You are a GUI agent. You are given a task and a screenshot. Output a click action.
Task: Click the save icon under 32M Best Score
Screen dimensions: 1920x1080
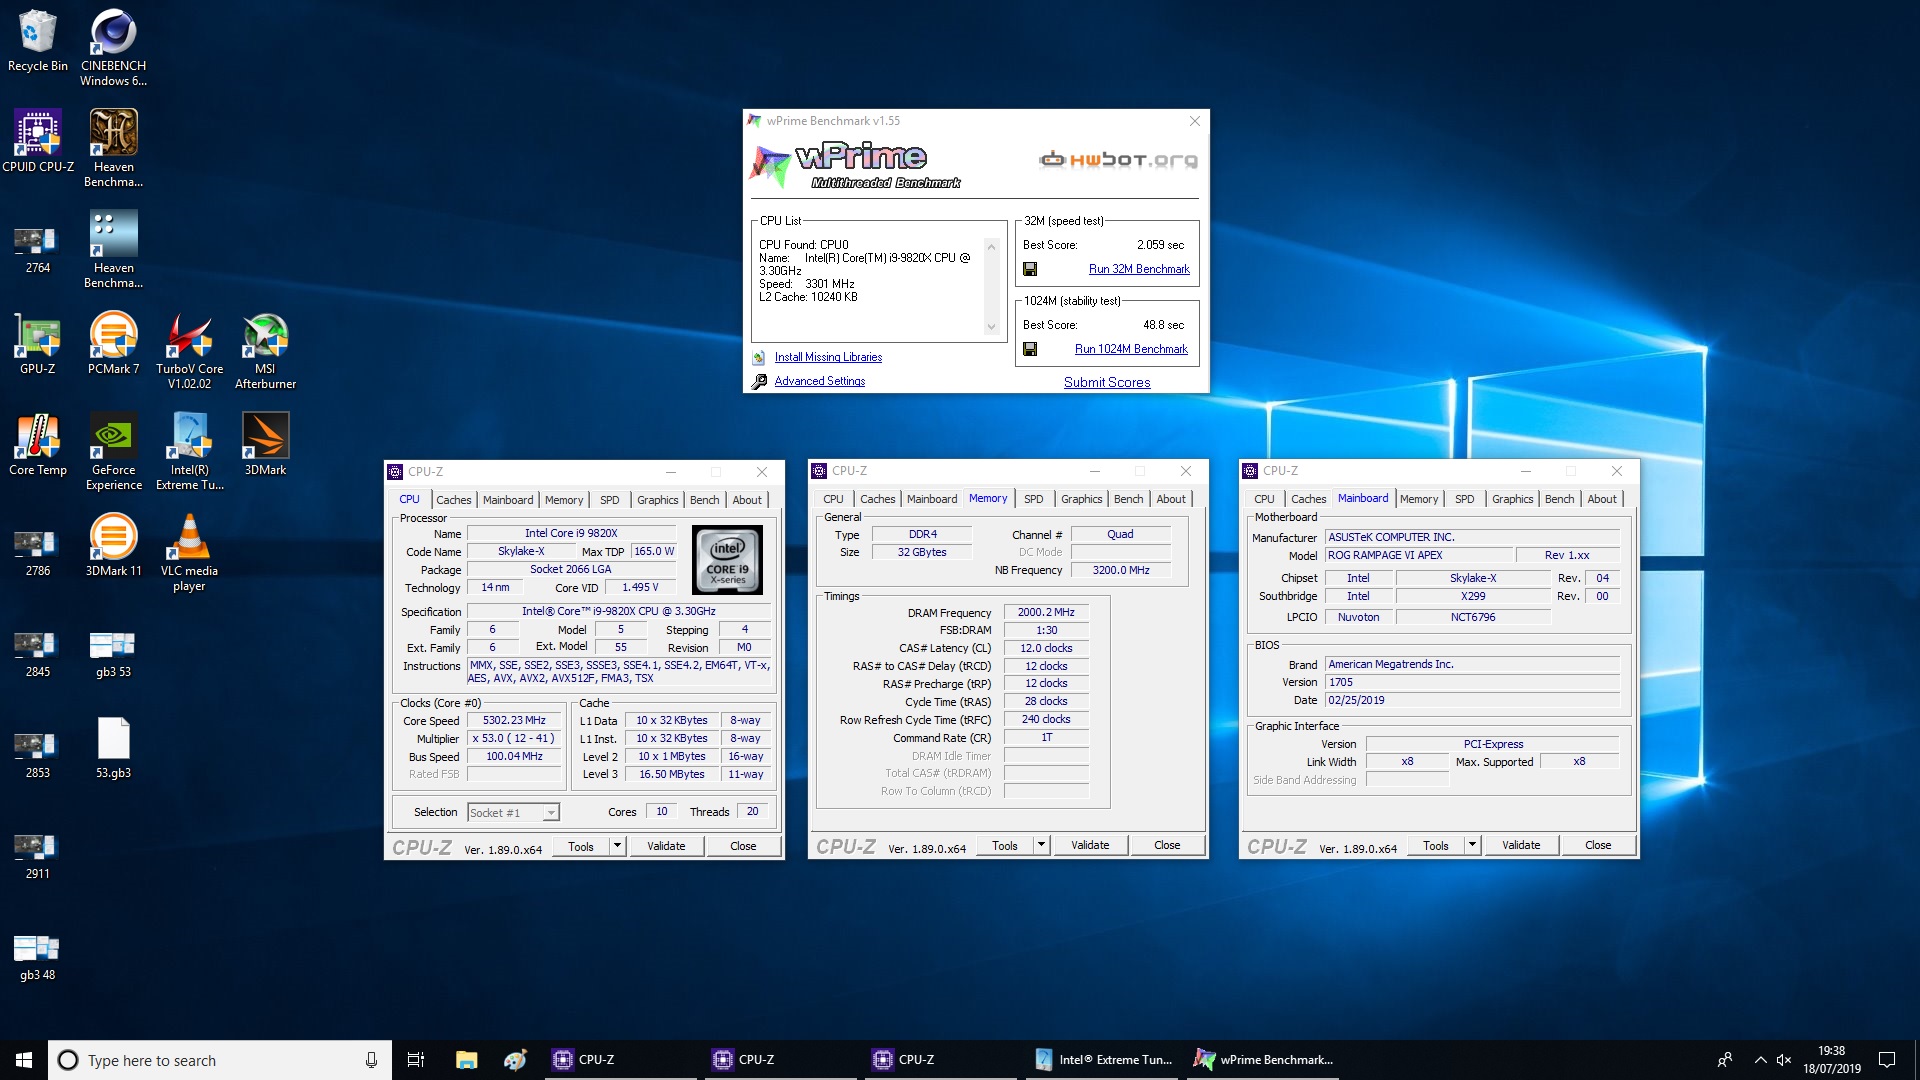click(1030, 269)
